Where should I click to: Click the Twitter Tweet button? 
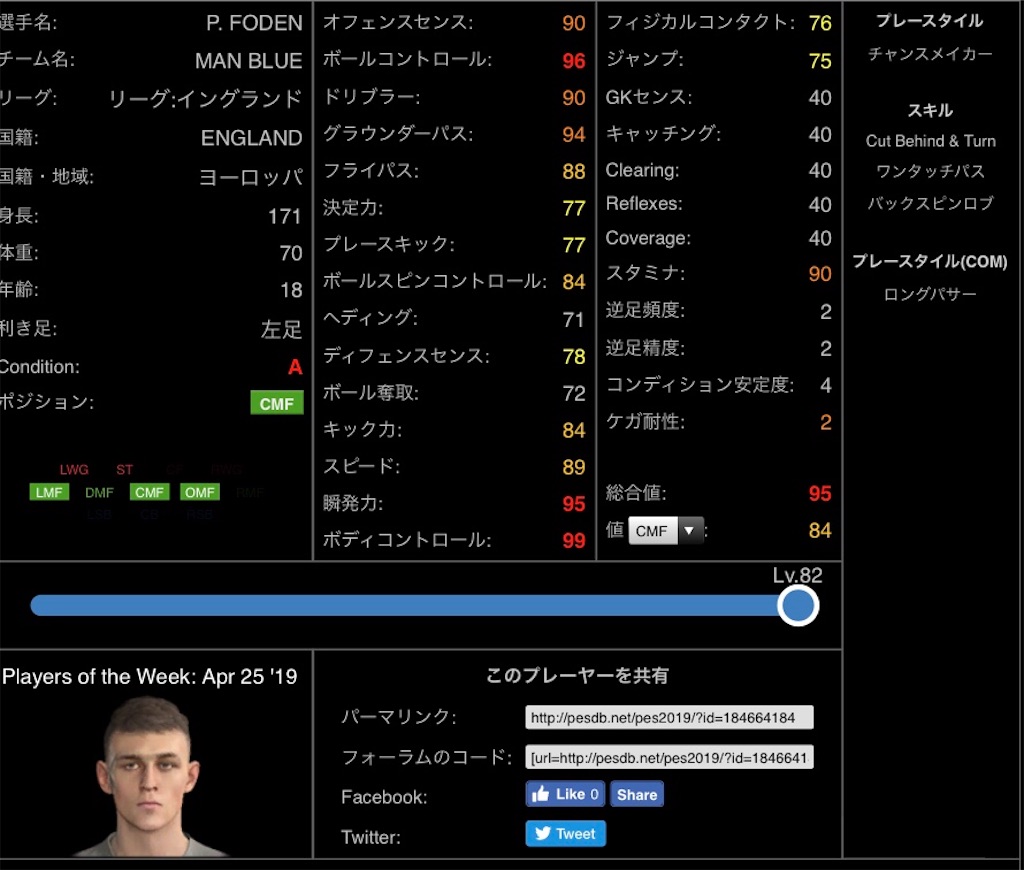pyautogui.click(x=566, y=833)
